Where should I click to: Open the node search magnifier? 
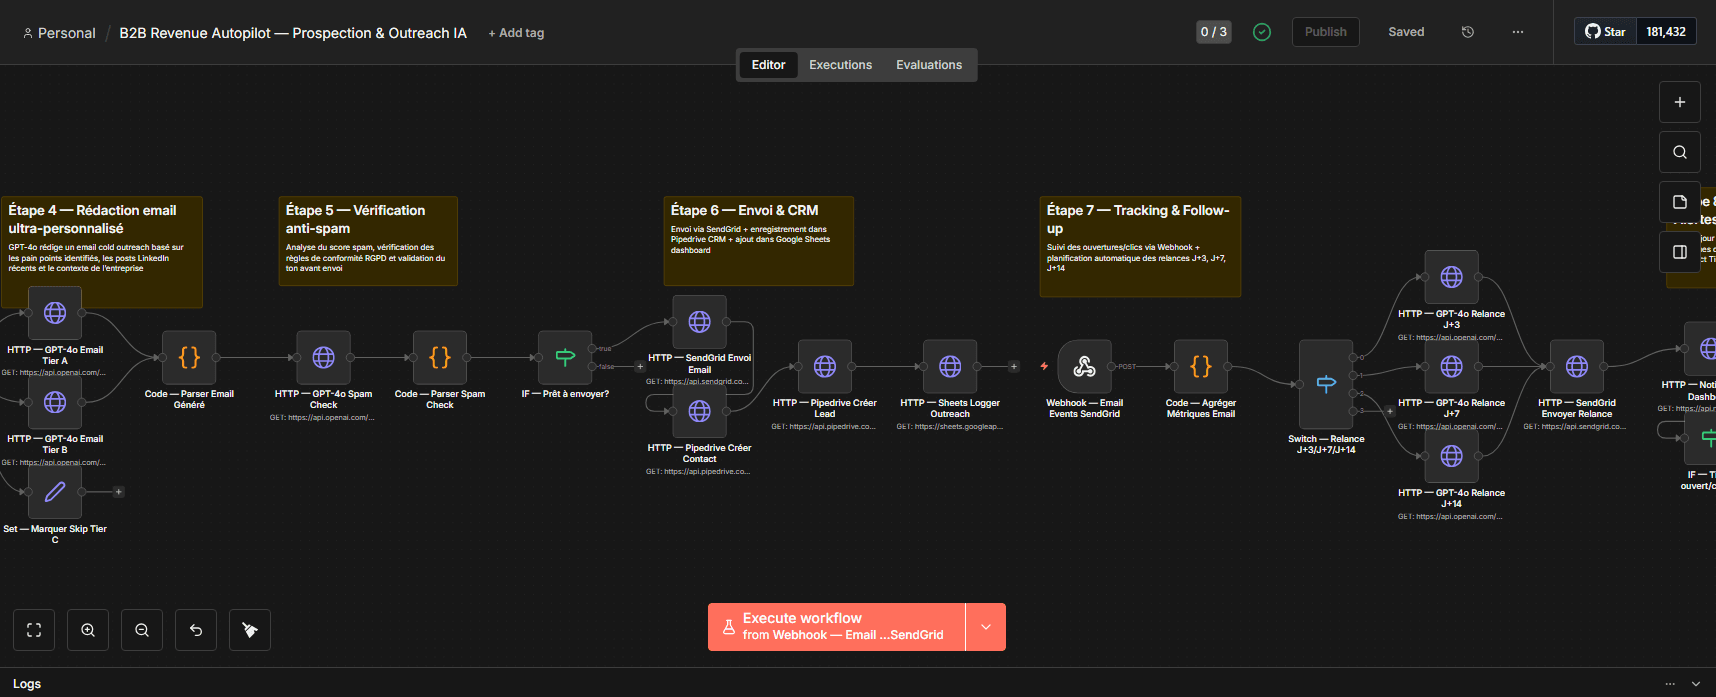pos(1680,152)
